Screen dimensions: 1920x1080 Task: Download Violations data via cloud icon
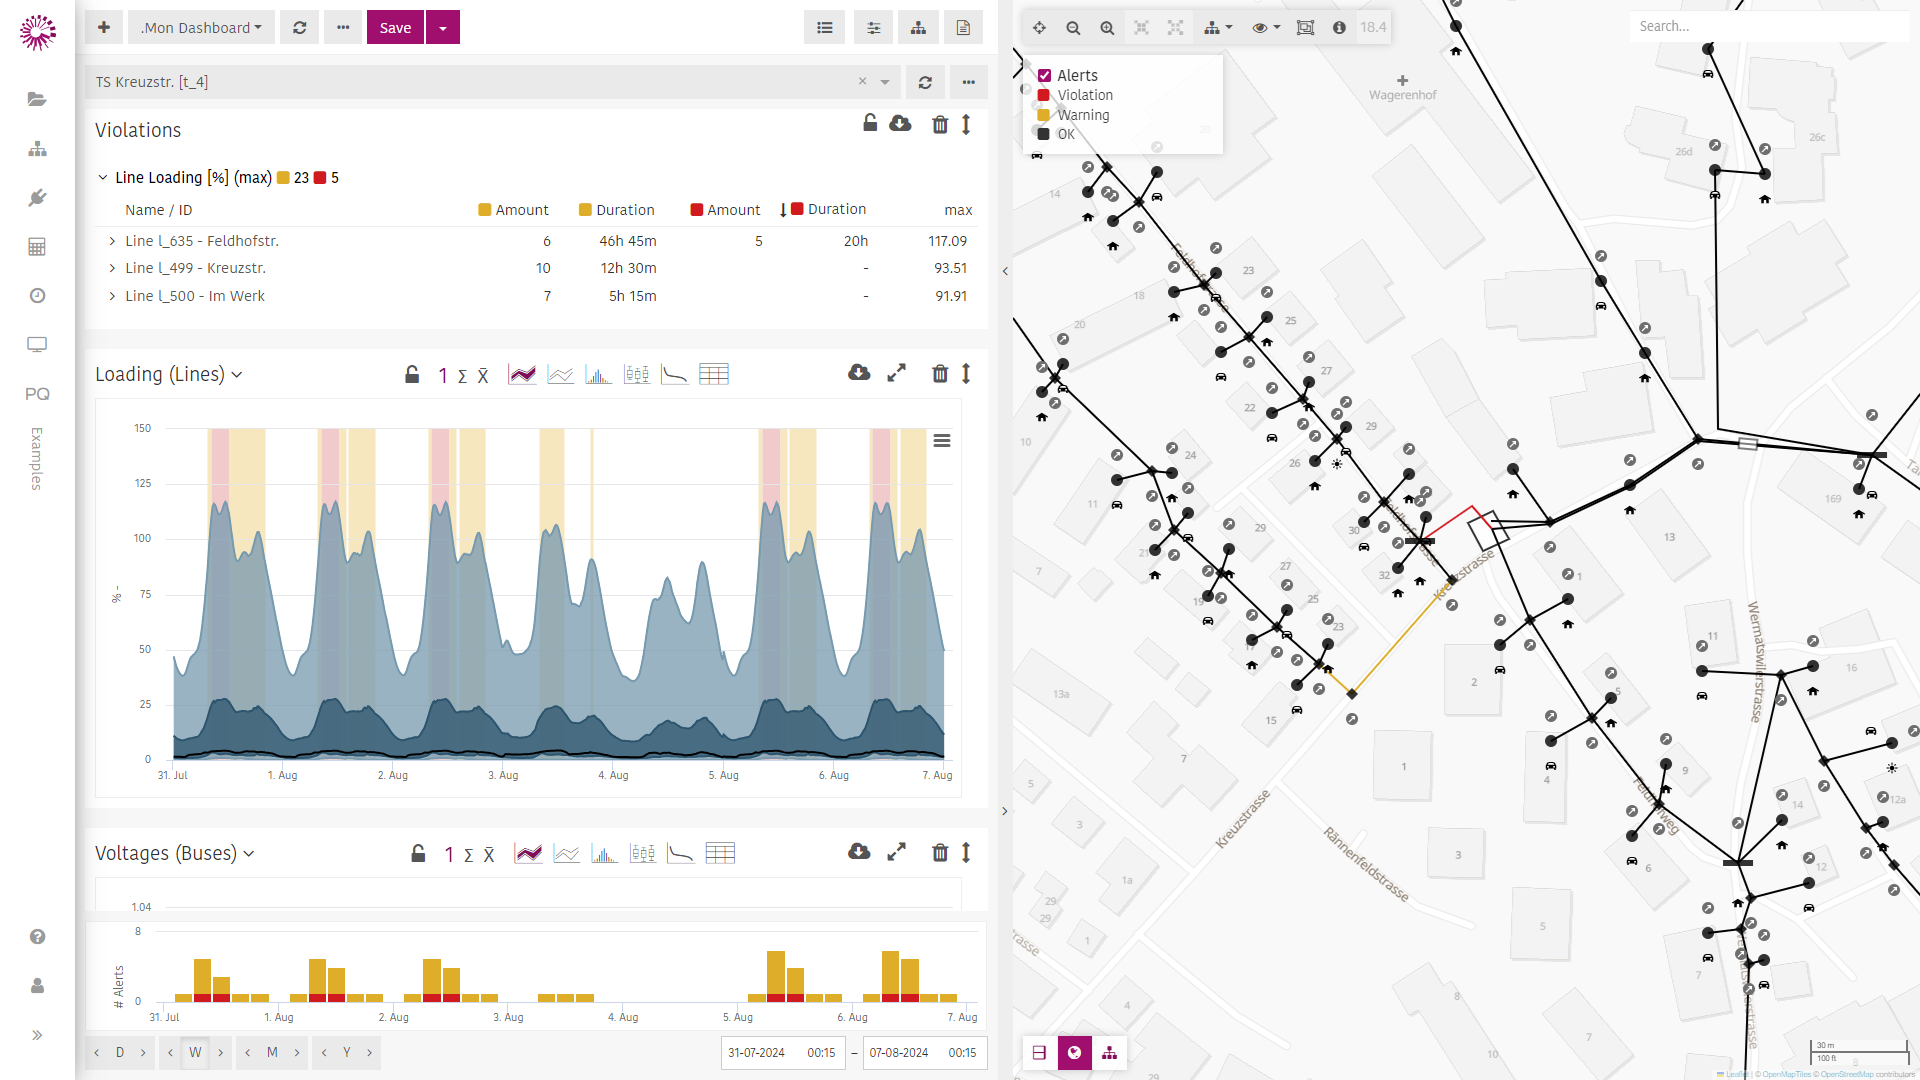(900, 123)
